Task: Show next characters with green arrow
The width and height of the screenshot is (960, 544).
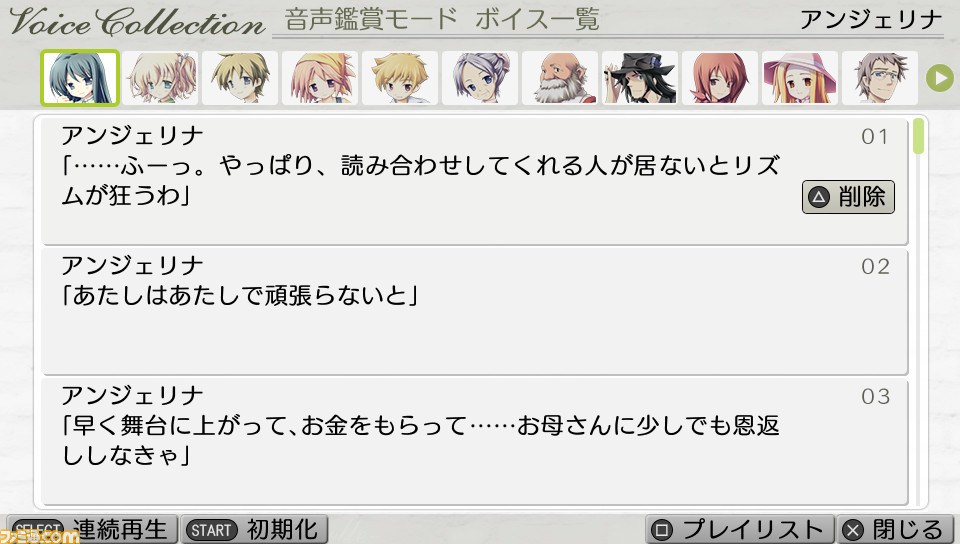Action: pyautogui.click(x=940, y=78)
